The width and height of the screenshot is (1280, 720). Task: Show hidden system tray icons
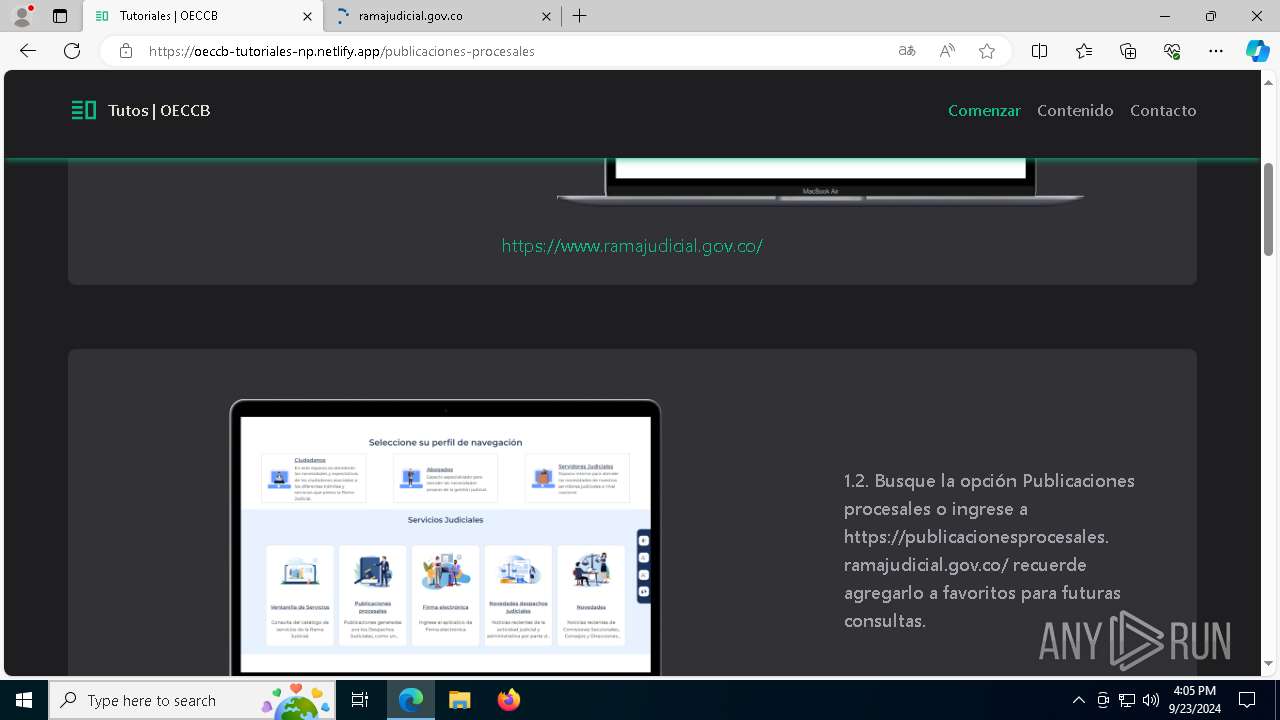coord(1078,700)
